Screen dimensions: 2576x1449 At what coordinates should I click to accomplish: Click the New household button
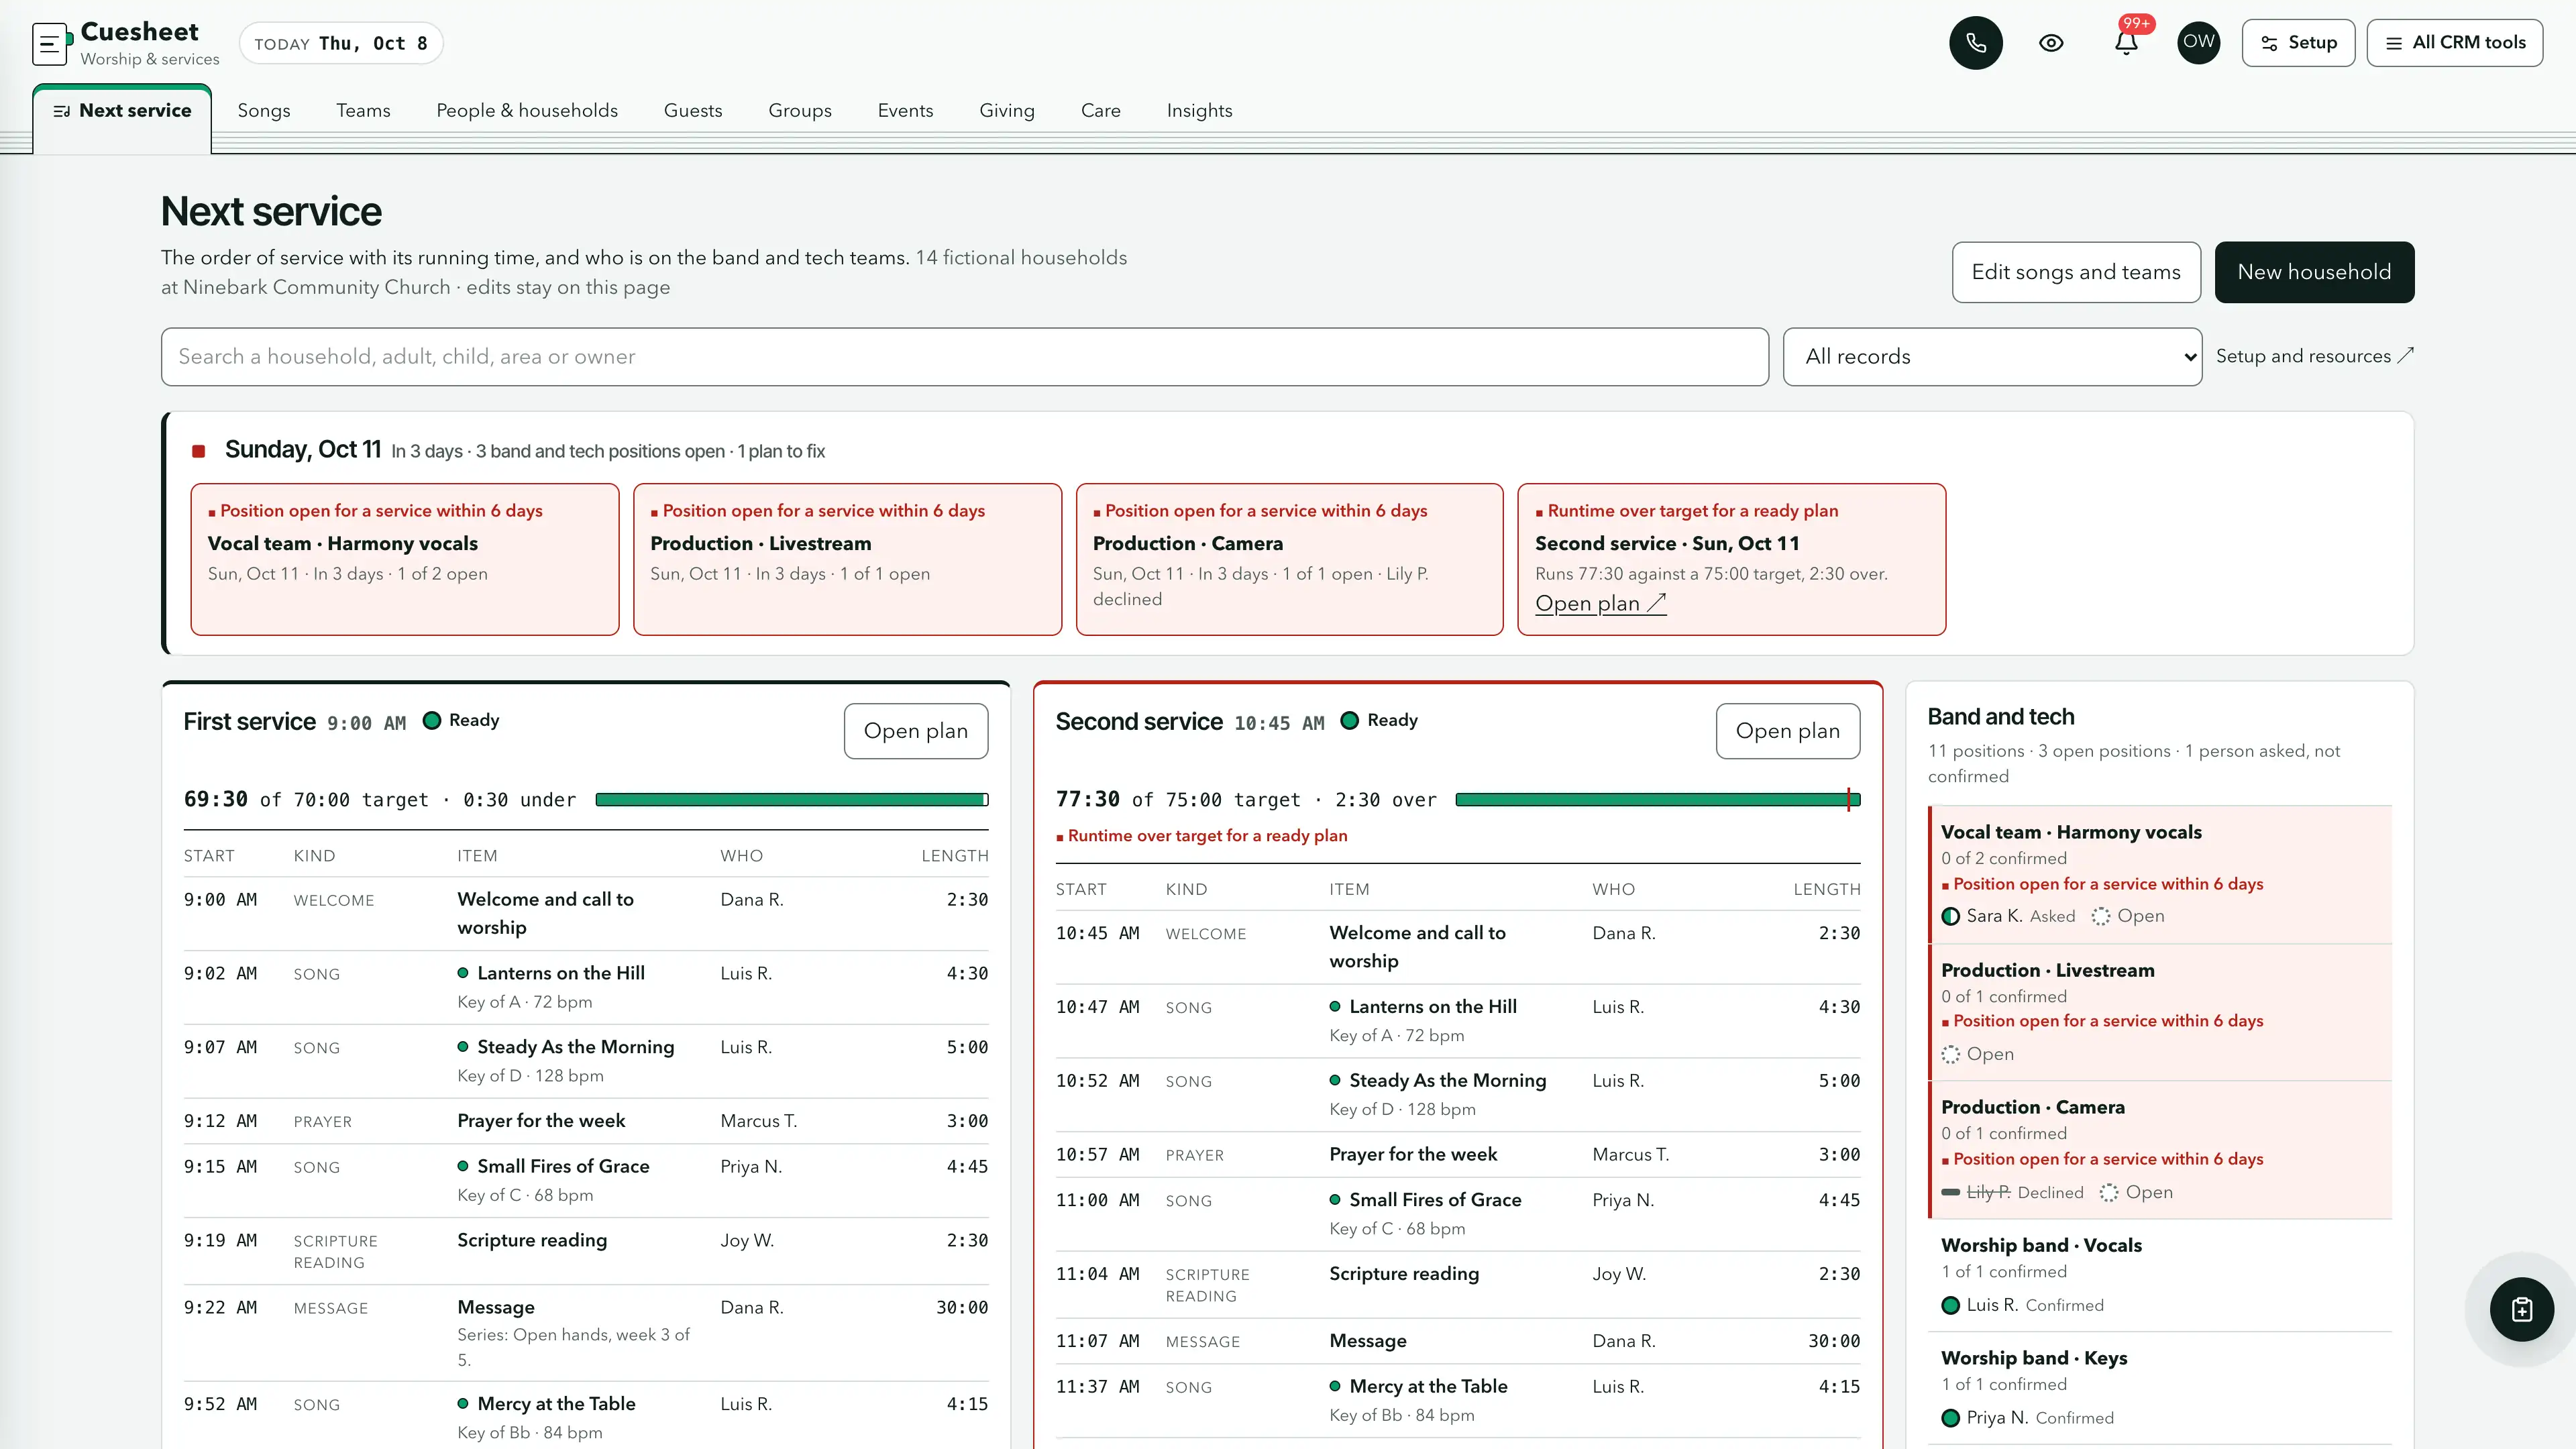[2314, 272]
